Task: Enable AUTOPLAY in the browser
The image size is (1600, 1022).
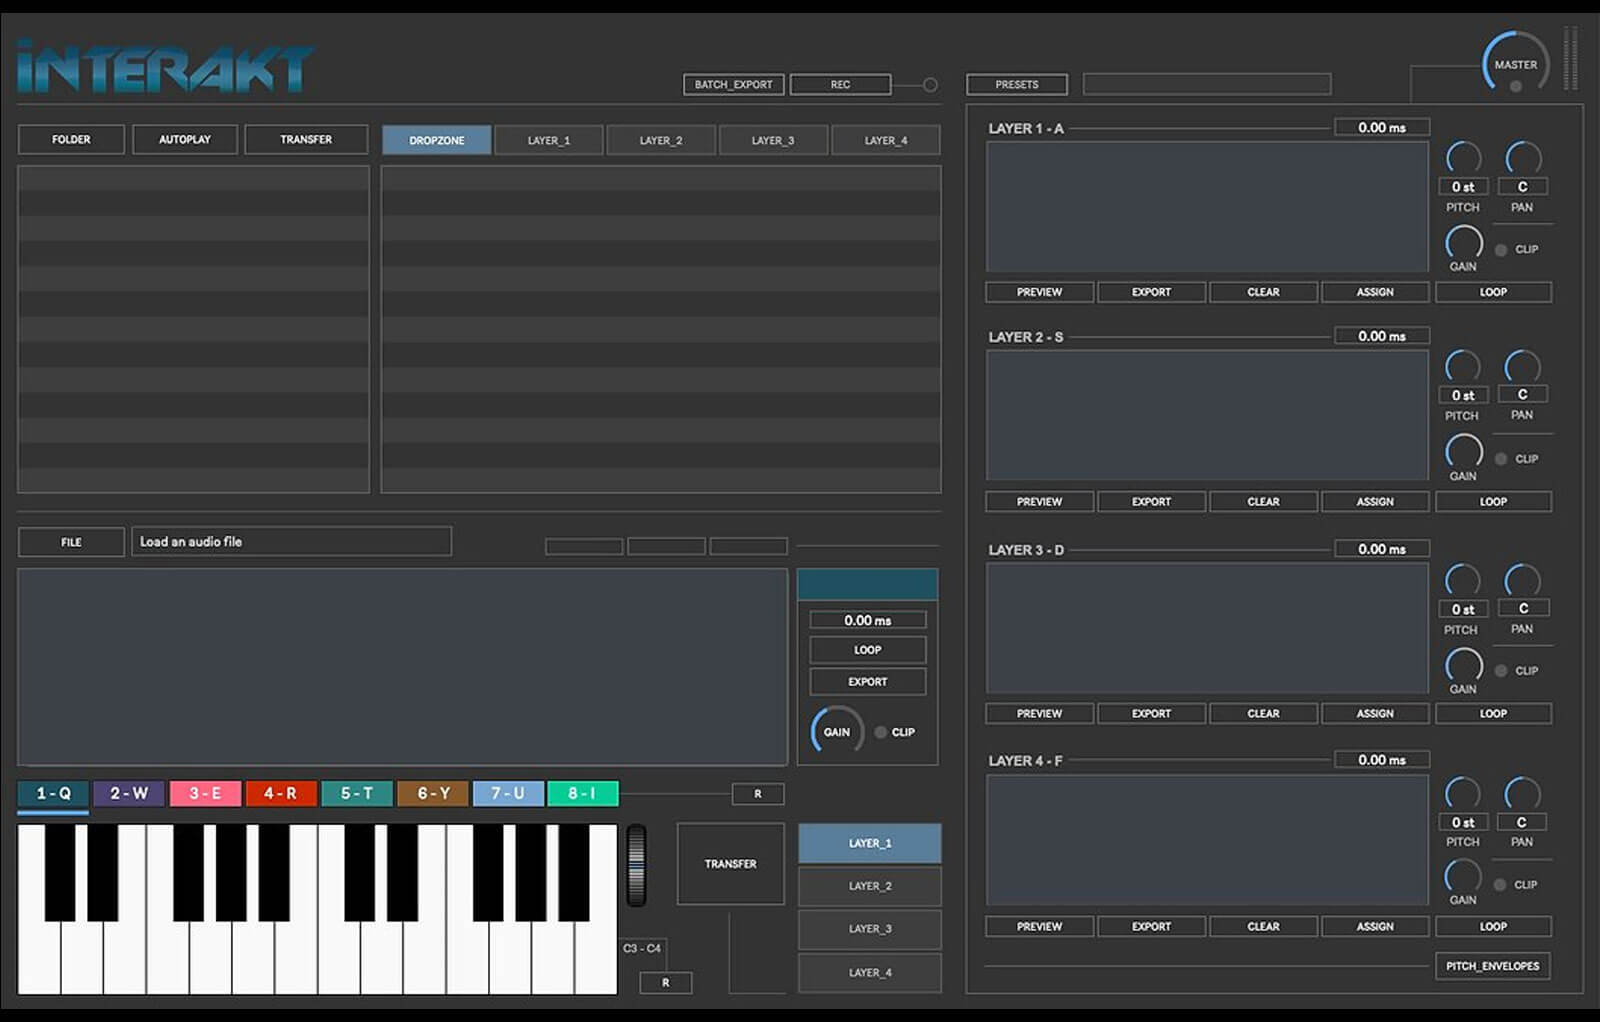Action: 185,139
